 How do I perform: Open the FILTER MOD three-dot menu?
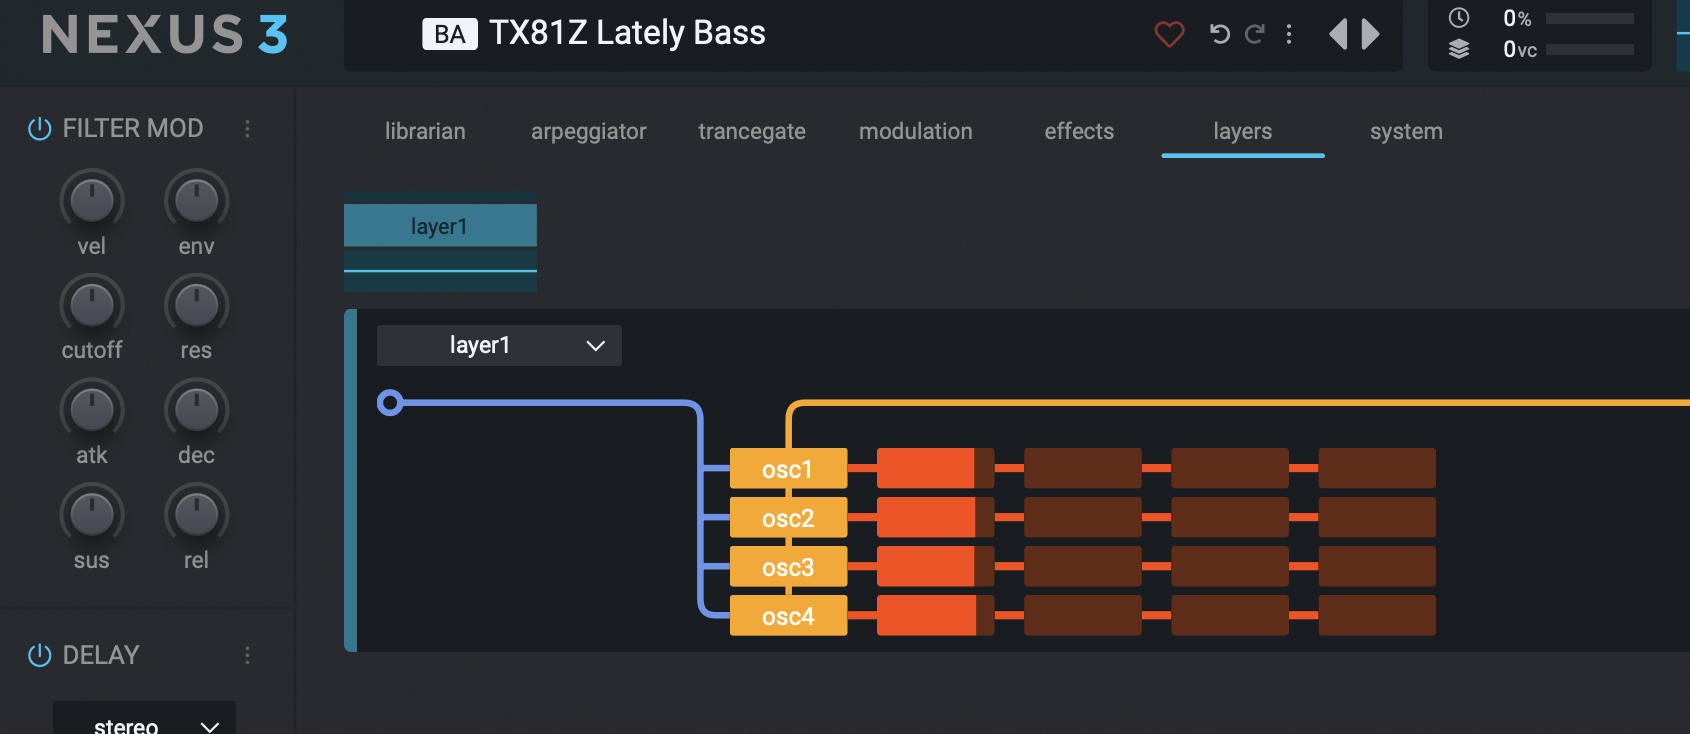[247, 129]
